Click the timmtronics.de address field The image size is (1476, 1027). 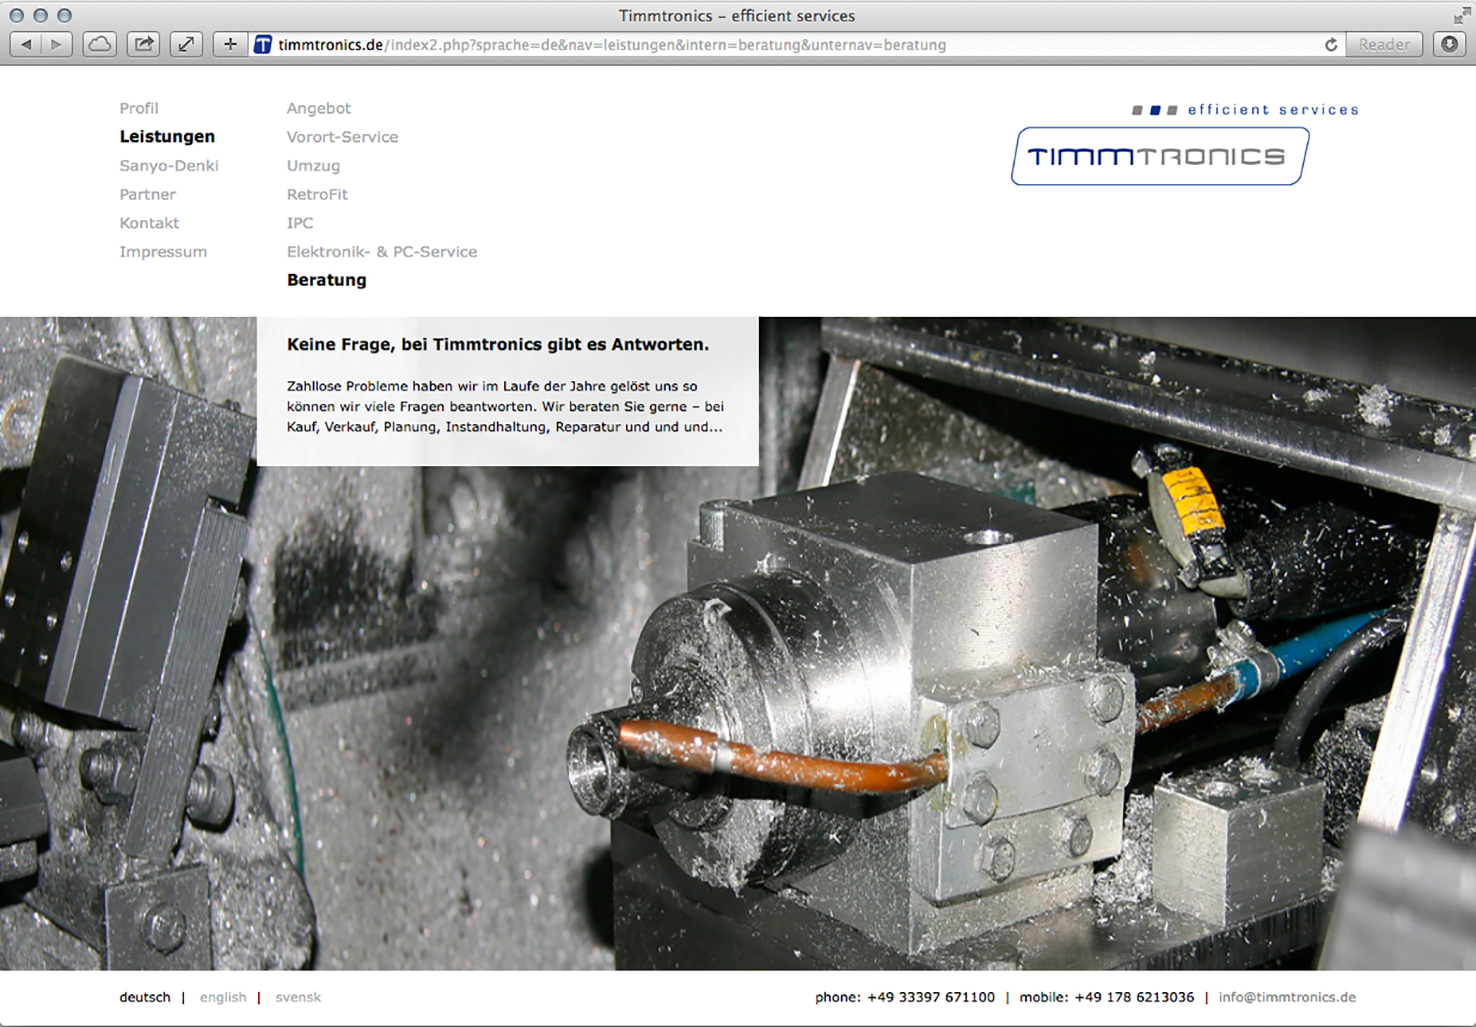click(x=700, y=44)
